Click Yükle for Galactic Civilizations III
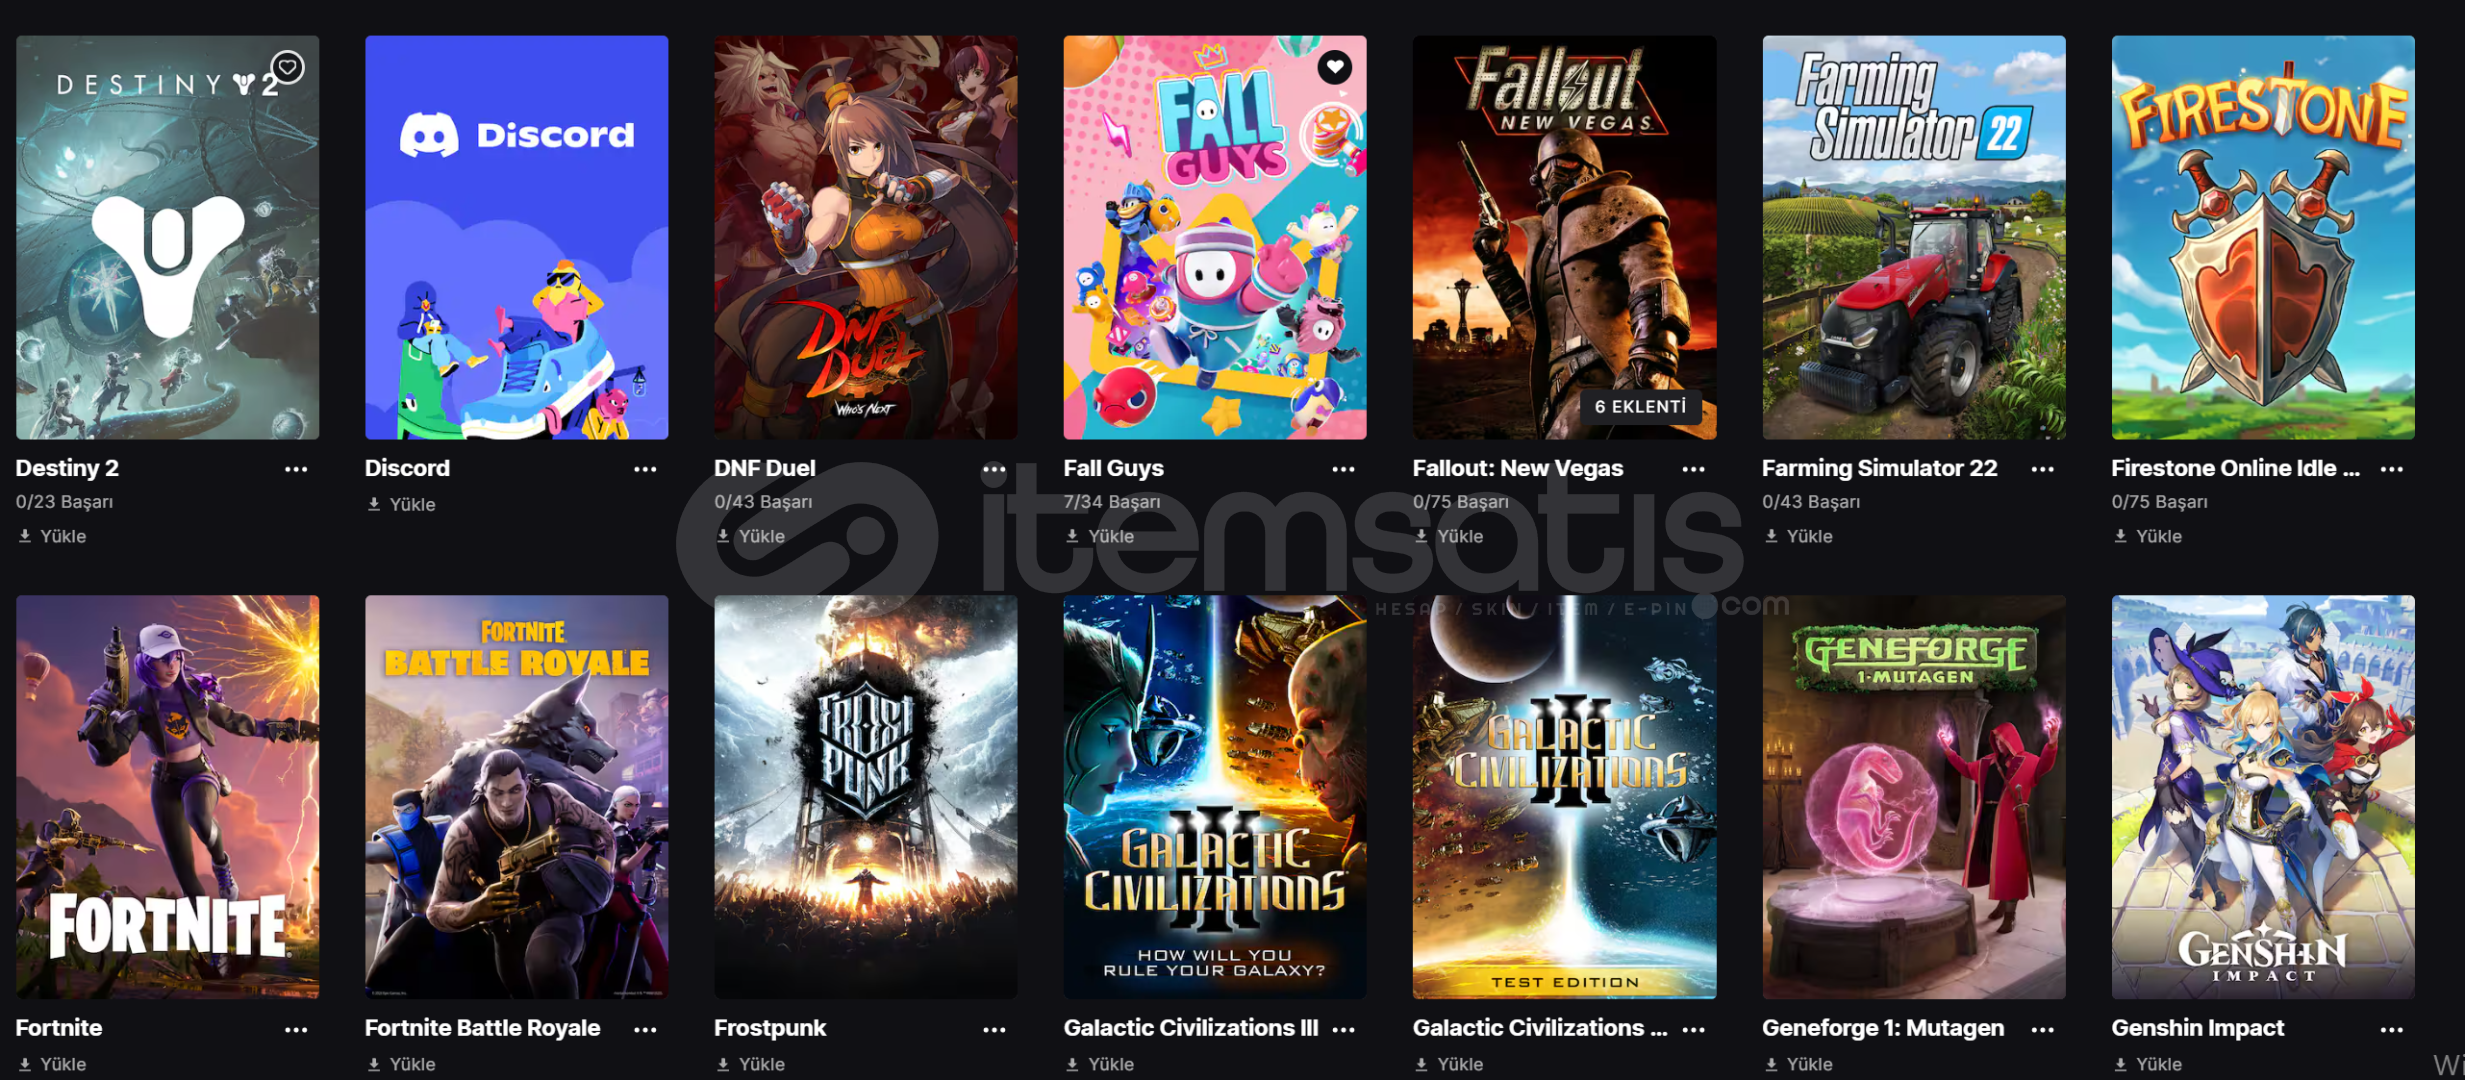The image size is (2465, 1080). pos(1100,1064)
